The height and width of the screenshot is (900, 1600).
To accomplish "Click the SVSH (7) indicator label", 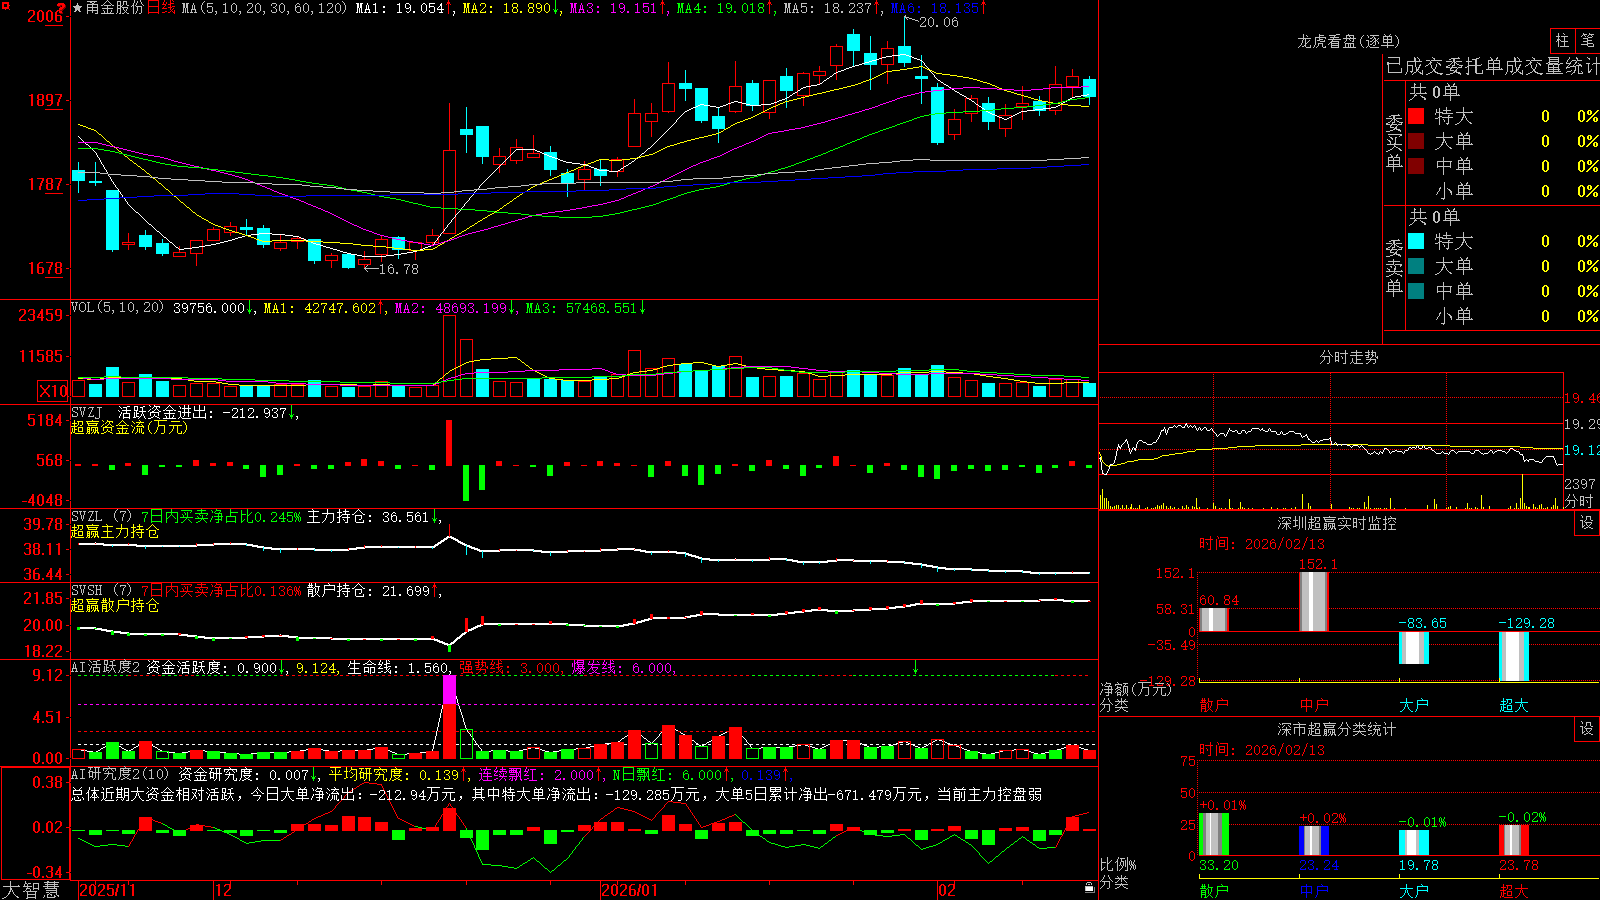I will tap(101, 591).
